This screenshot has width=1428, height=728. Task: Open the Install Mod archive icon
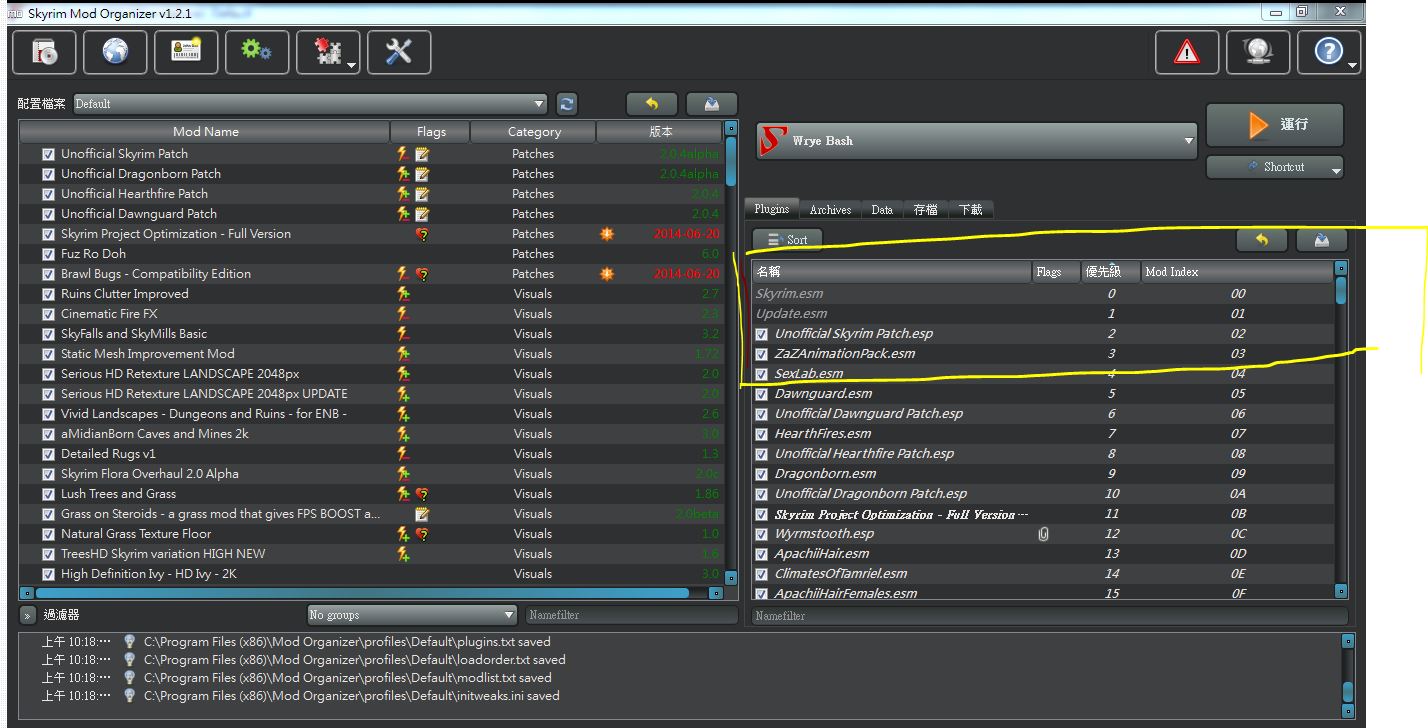[x=43, y=52]
